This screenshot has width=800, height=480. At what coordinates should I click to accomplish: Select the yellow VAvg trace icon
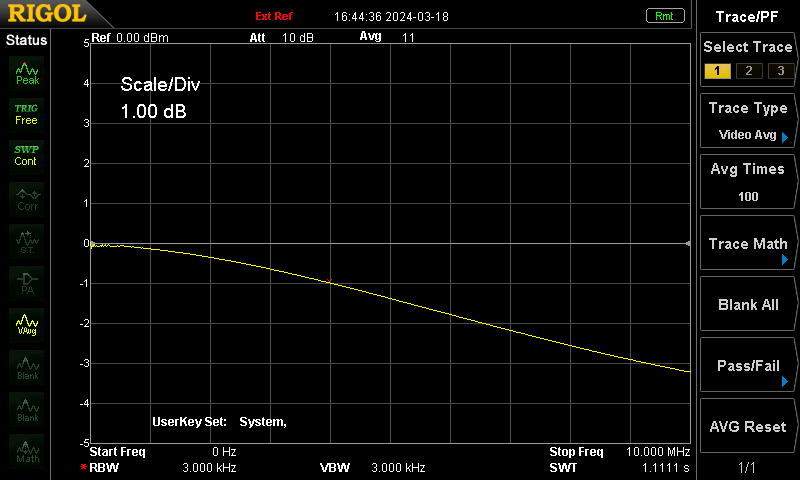click(27, 325)
